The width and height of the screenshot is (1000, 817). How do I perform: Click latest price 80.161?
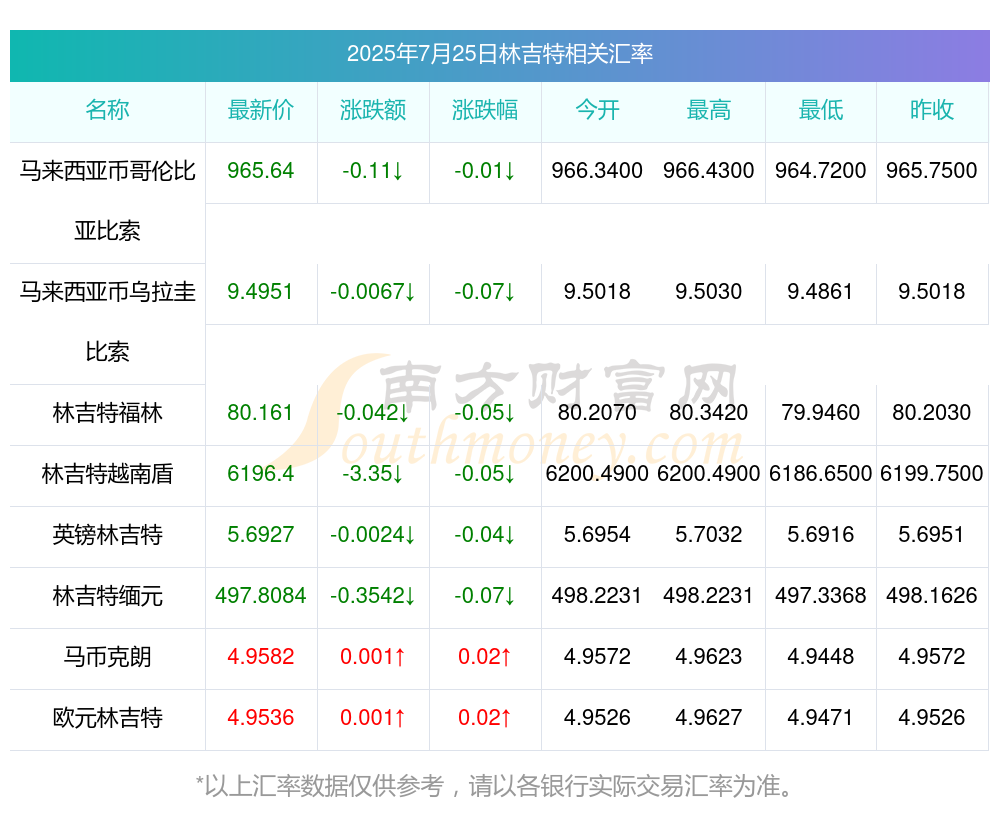(x=261, y=413)
